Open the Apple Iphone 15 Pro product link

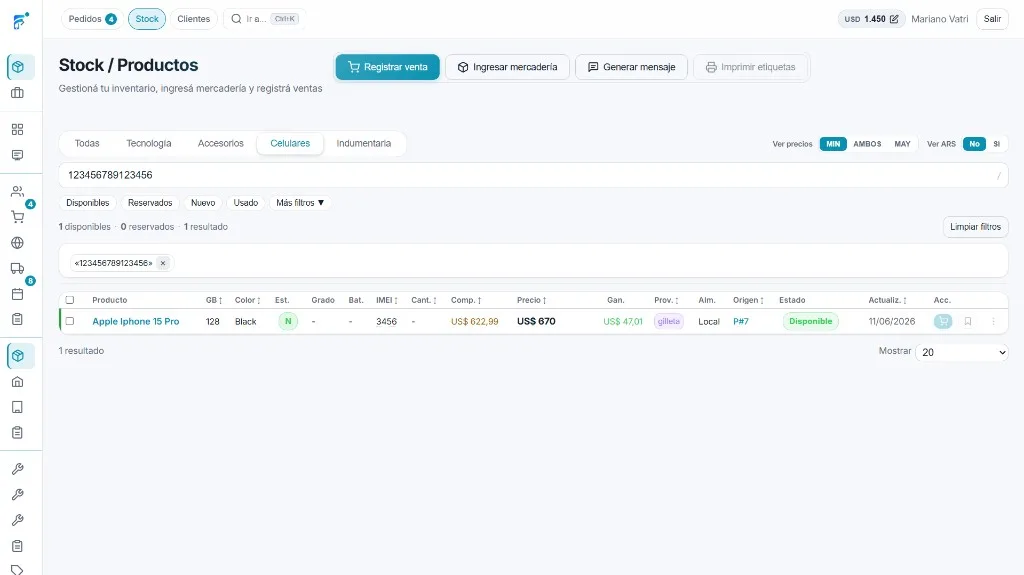pos(136,321)
